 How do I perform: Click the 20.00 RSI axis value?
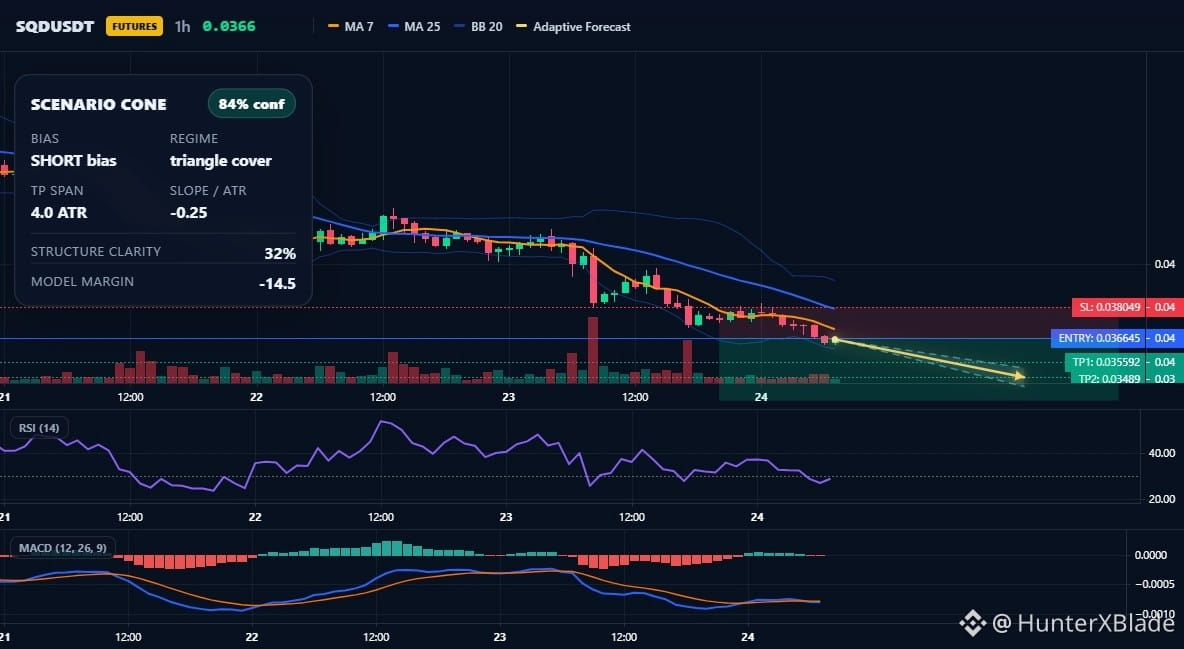(1161, 499)
